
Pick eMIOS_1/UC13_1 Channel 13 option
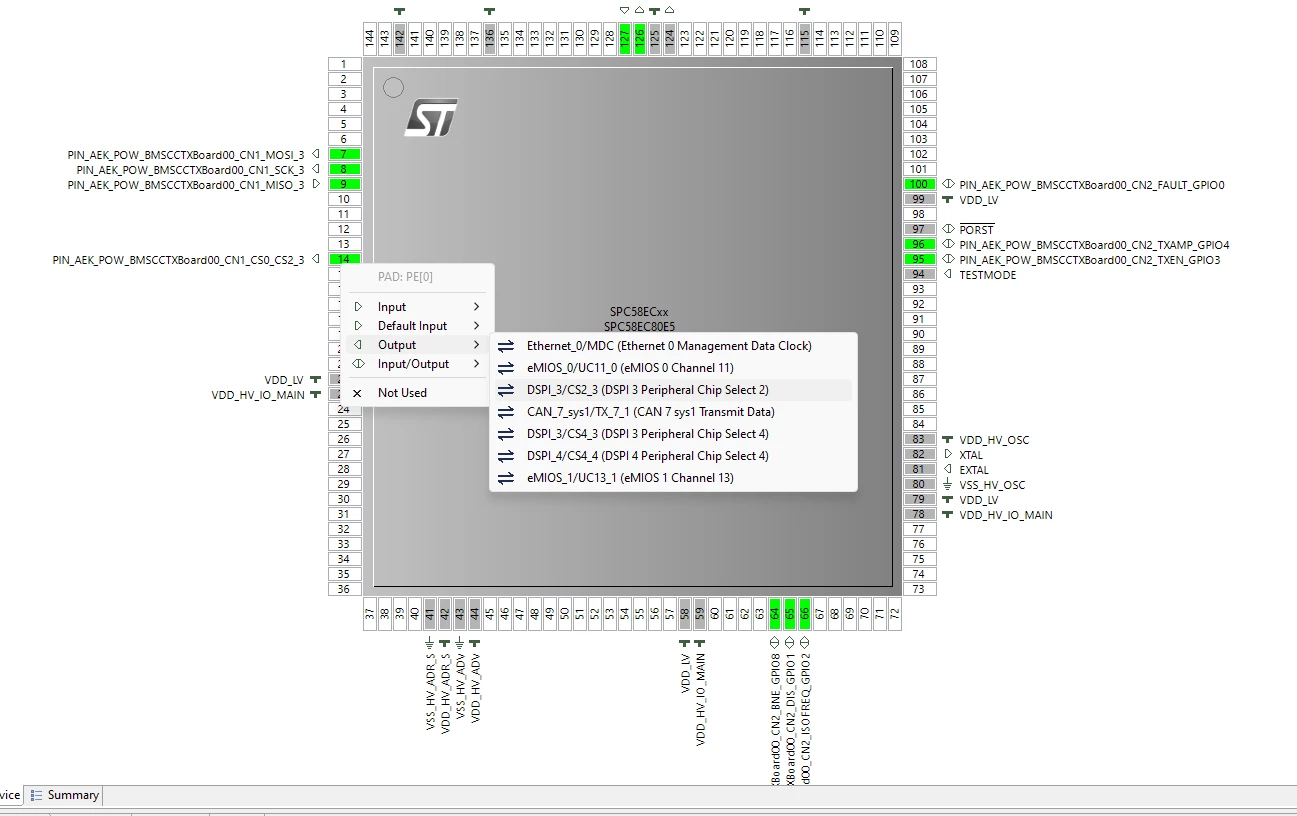pyautogui.click(x=672, y=478)
